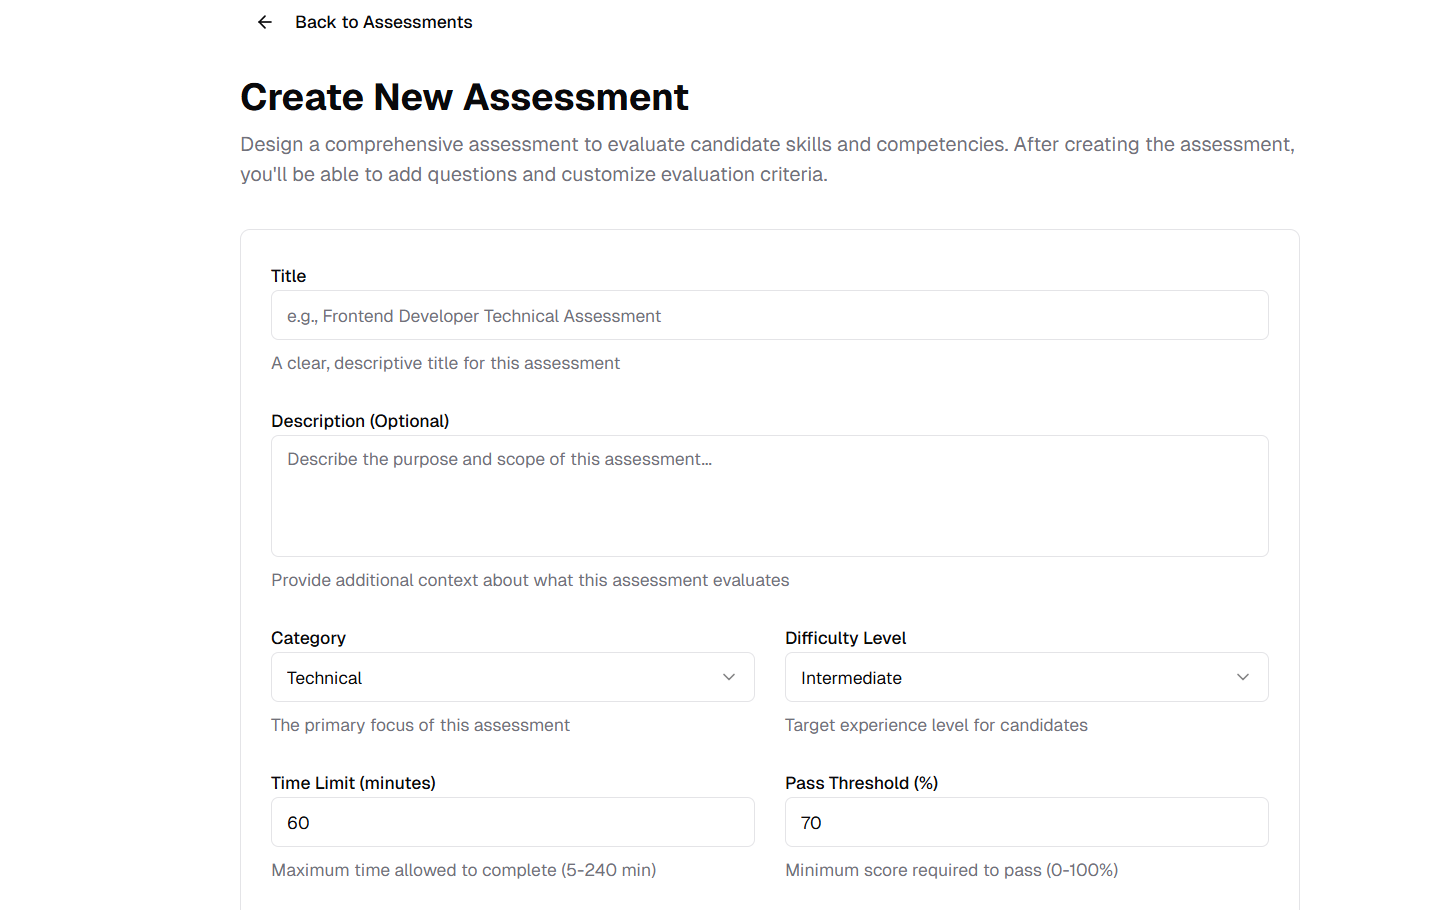Click the Difficulty Level dropdown chevron
Image resolution: width=1442 pixels, height=910 pixels.
1243,677
